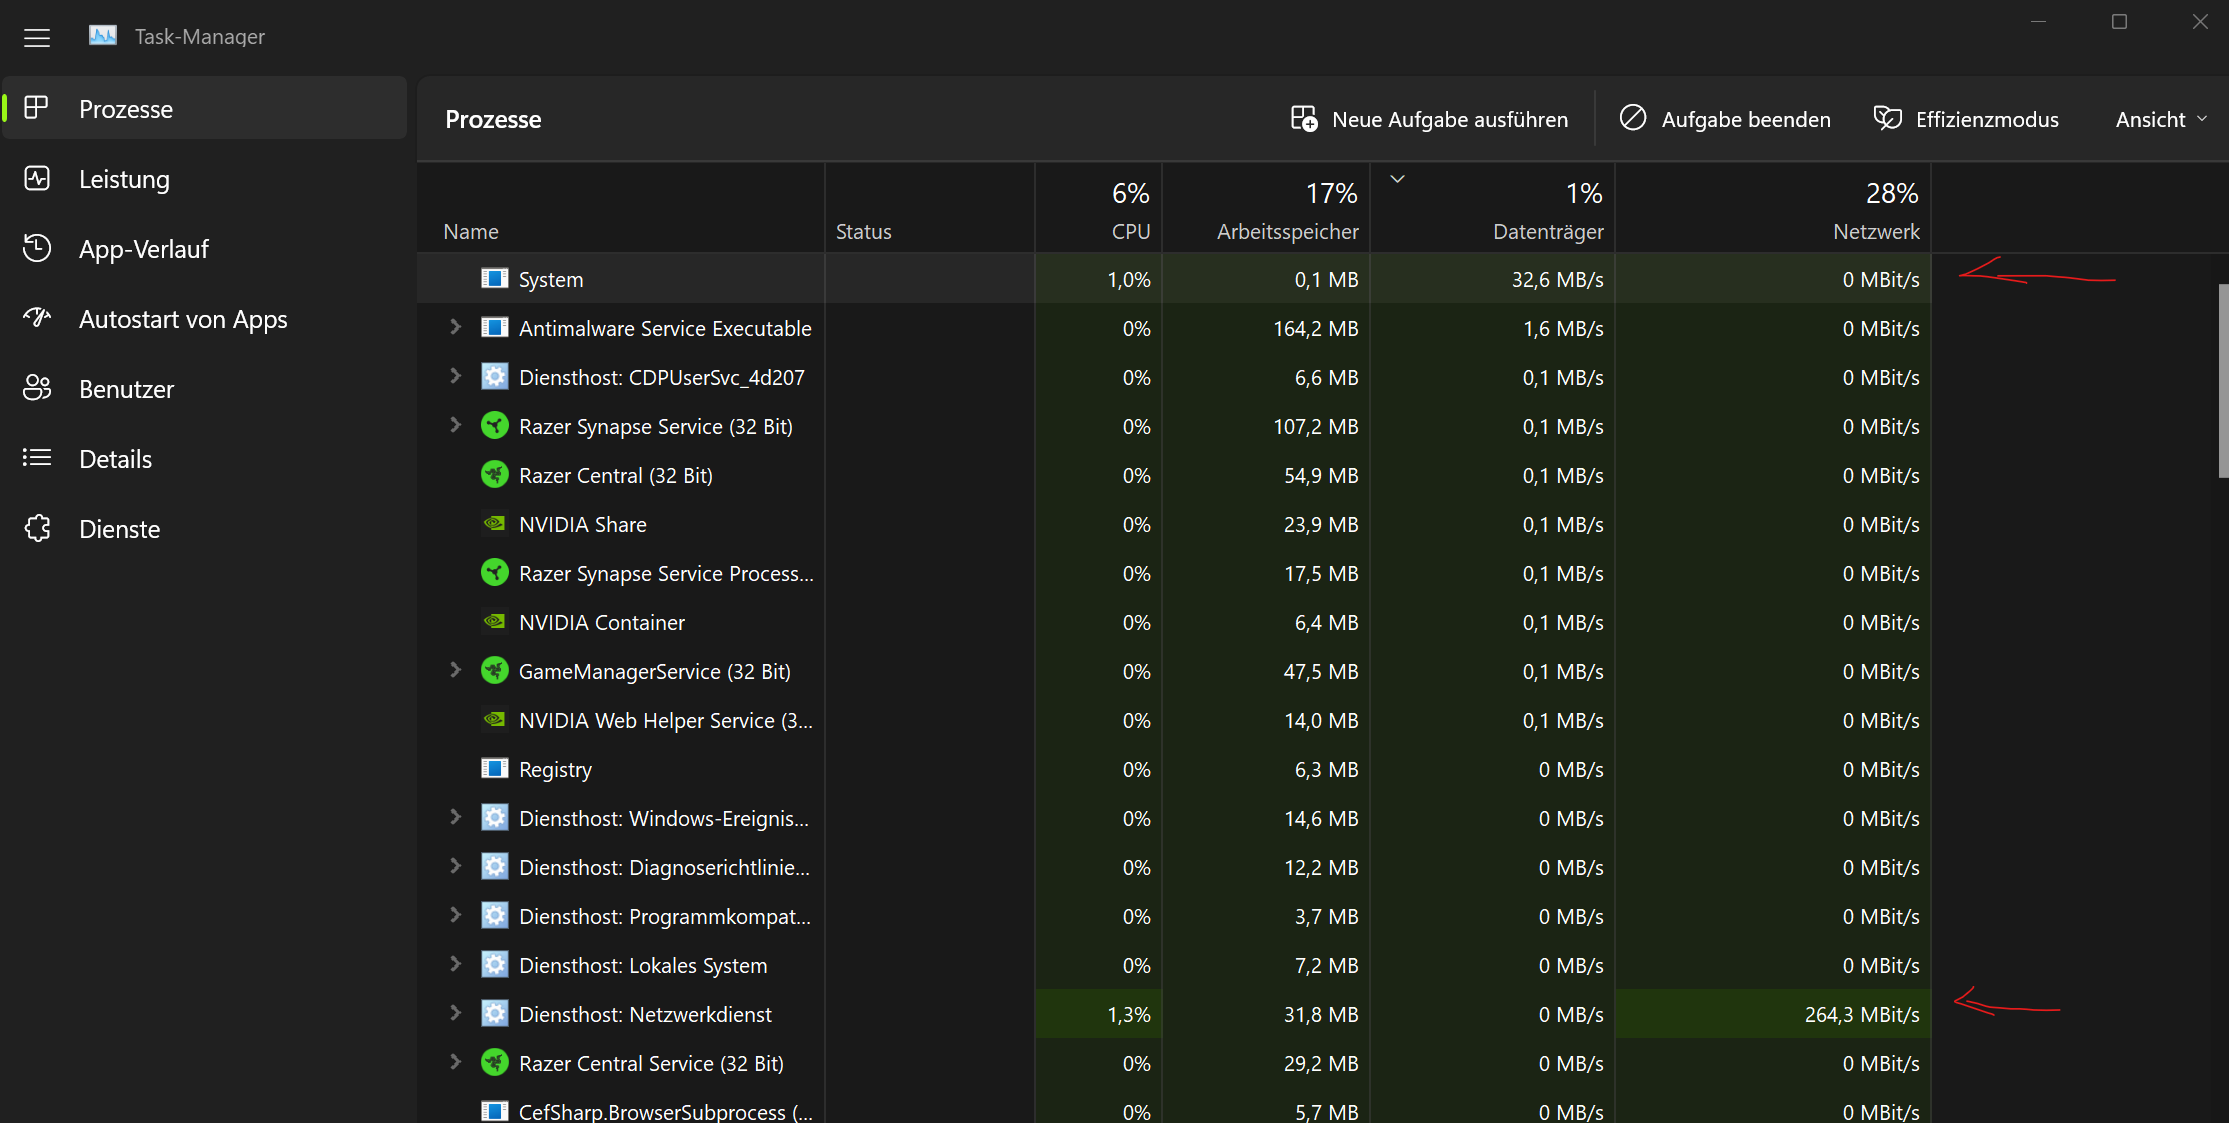Click the Dienste puzzle icon
This screenshot has width=2229, height=1123.
pos(37,528)
